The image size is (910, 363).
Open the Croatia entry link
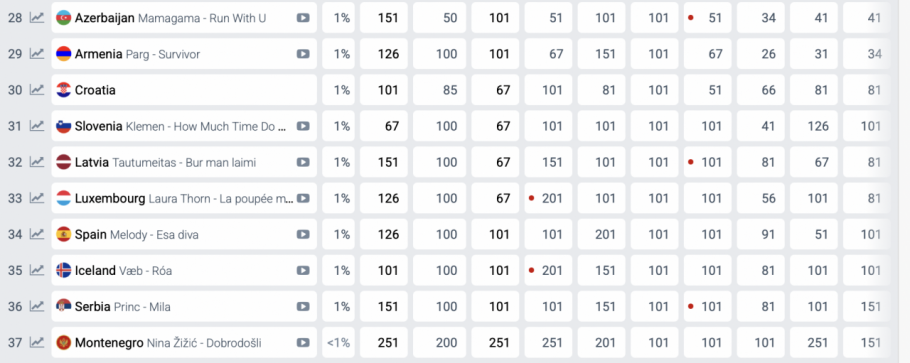pos(95,90)
